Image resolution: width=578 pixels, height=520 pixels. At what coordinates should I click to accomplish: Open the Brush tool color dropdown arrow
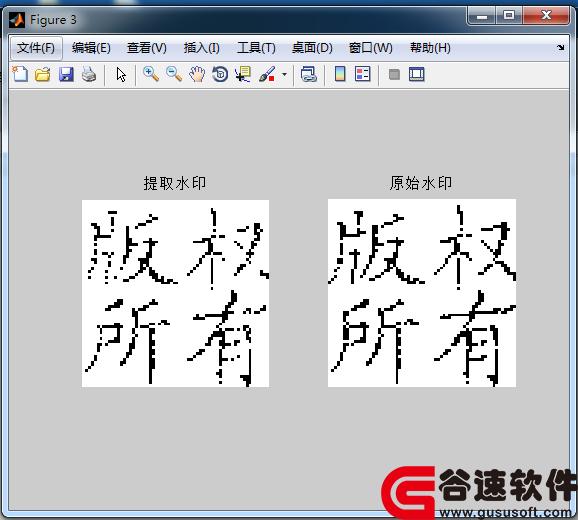284,74
